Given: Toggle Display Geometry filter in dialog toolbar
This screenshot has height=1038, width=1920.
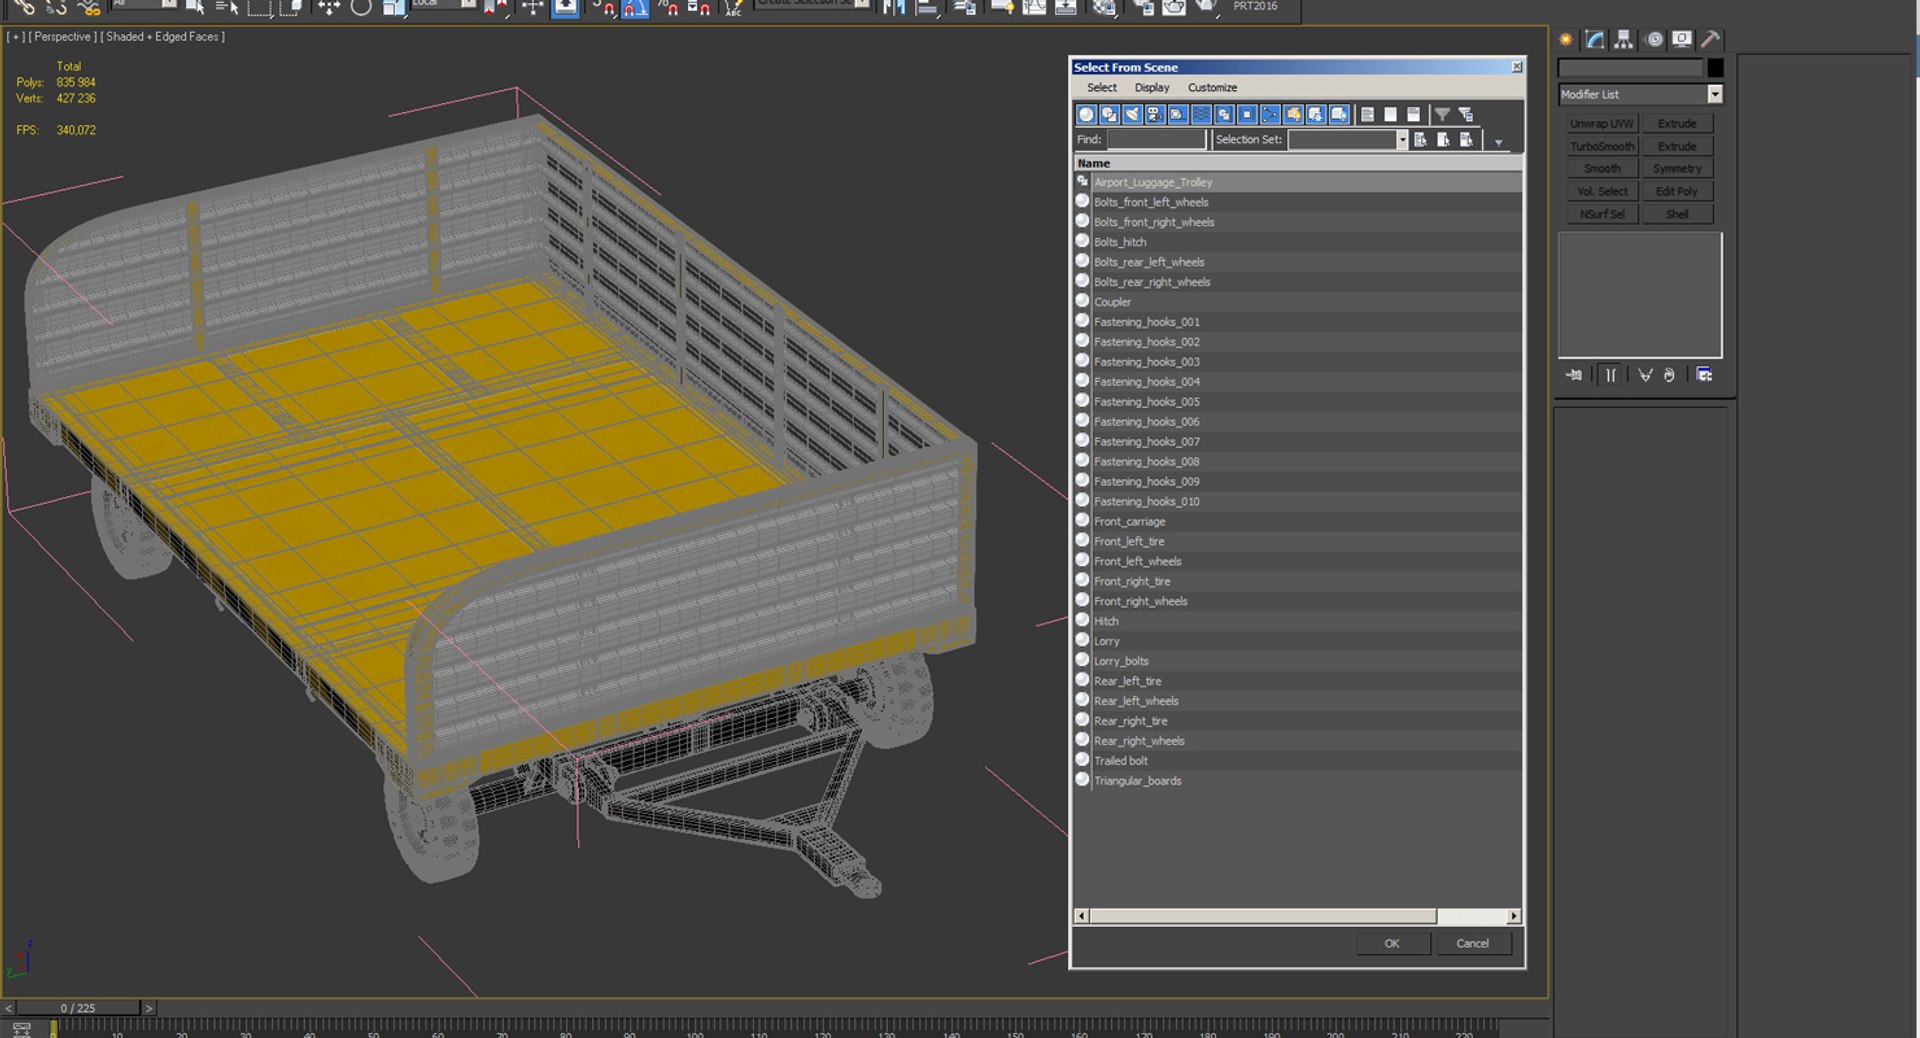Looking at the screenshot, I should click(x=1087, y=114).
